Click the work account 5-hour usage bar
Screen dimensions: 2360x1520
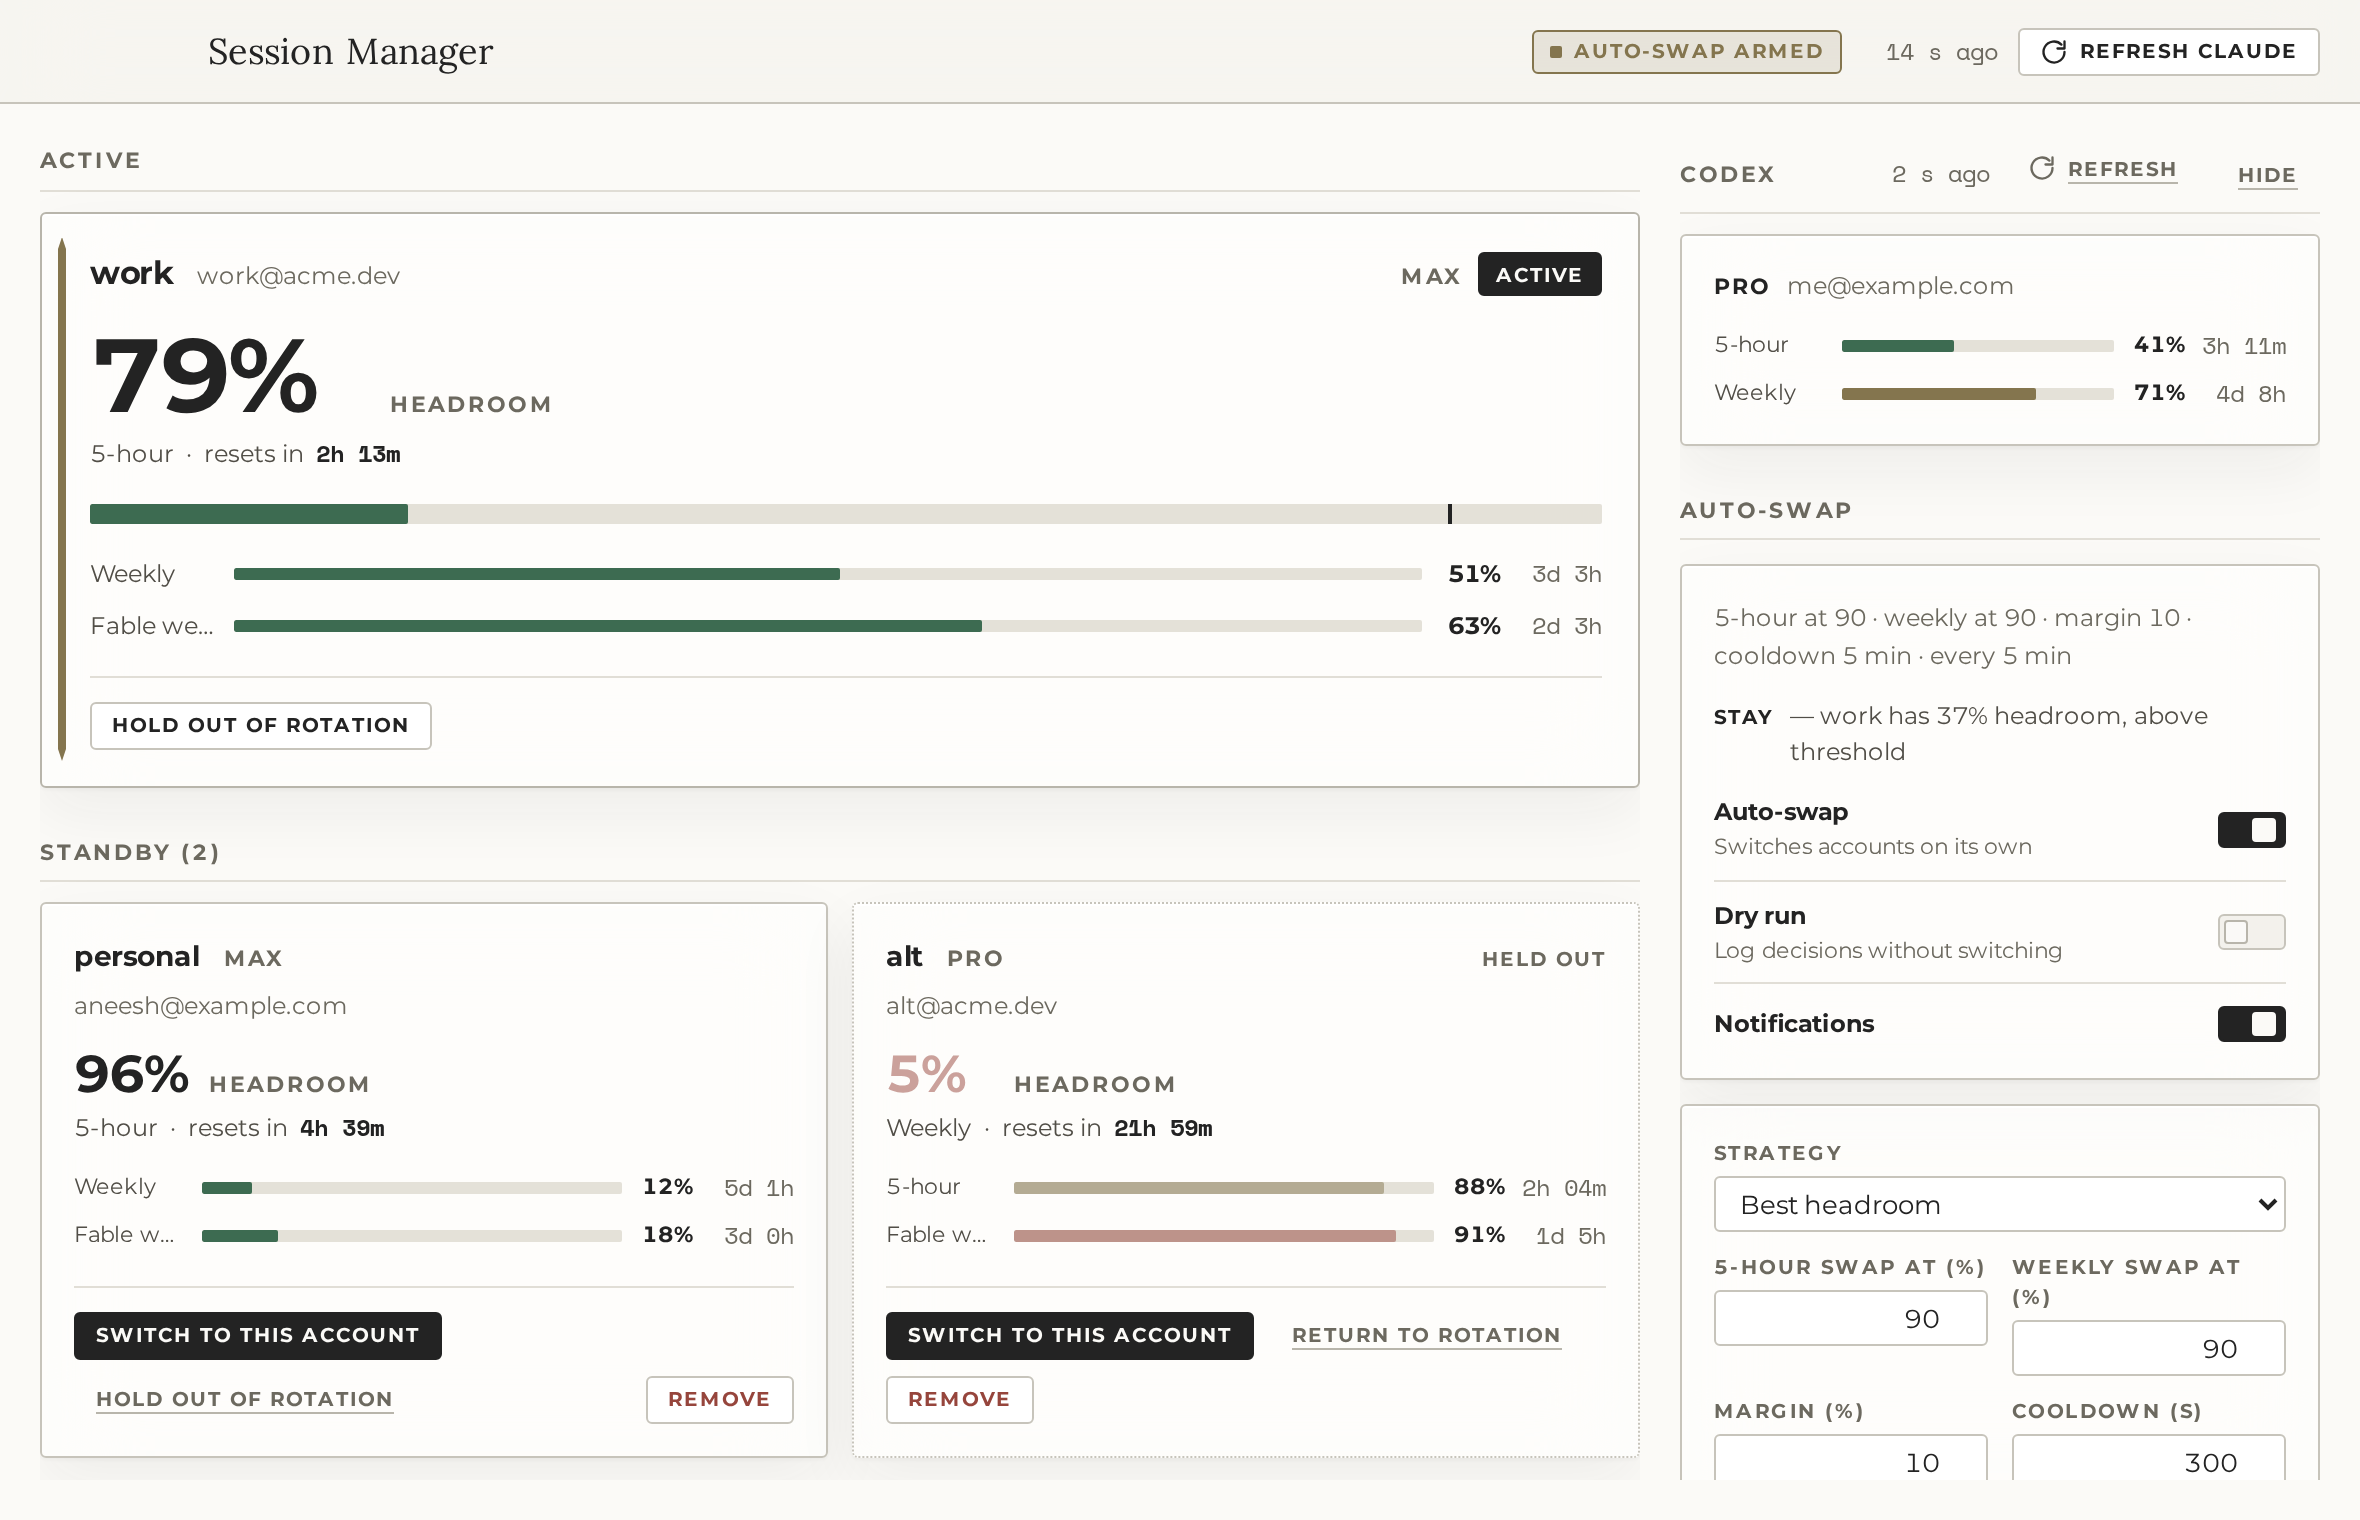(x=845, y=514)
